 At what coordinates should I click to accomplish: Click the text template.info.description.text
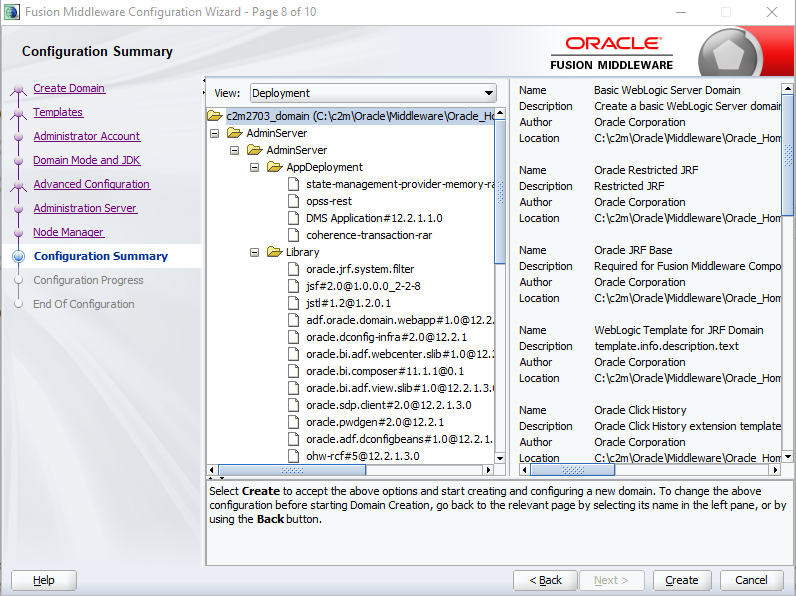click(x=667, y=346)
